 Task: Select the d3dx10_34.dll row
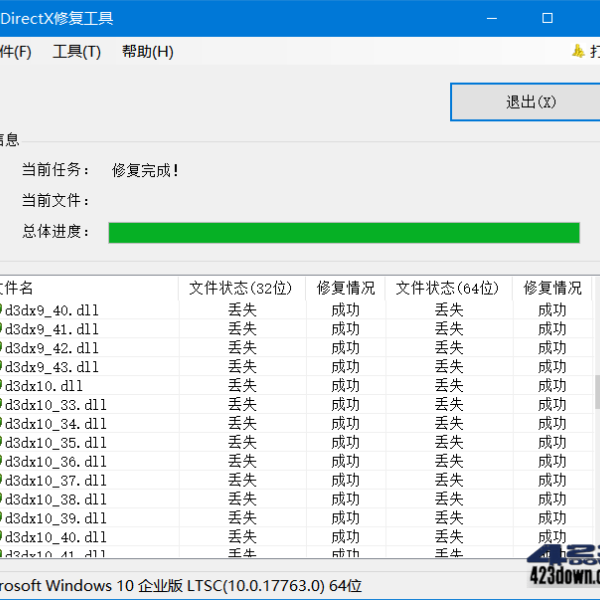[296, 424]
